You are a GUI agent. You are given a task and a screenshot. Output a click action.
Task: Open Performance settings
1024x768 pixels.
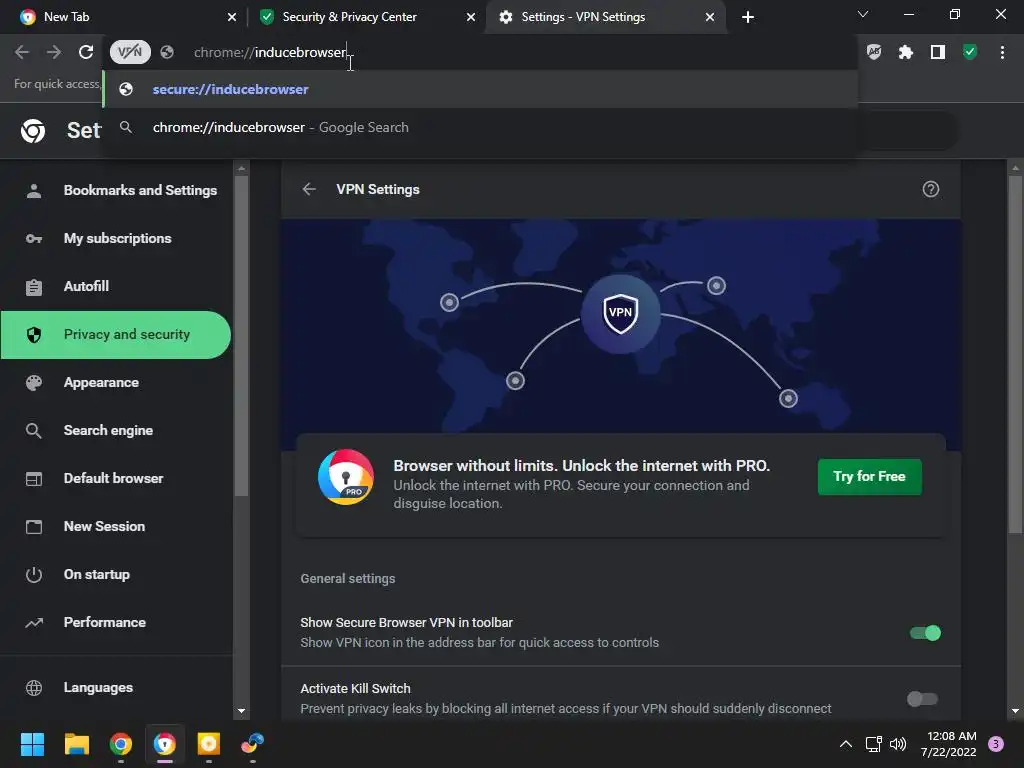116,622
